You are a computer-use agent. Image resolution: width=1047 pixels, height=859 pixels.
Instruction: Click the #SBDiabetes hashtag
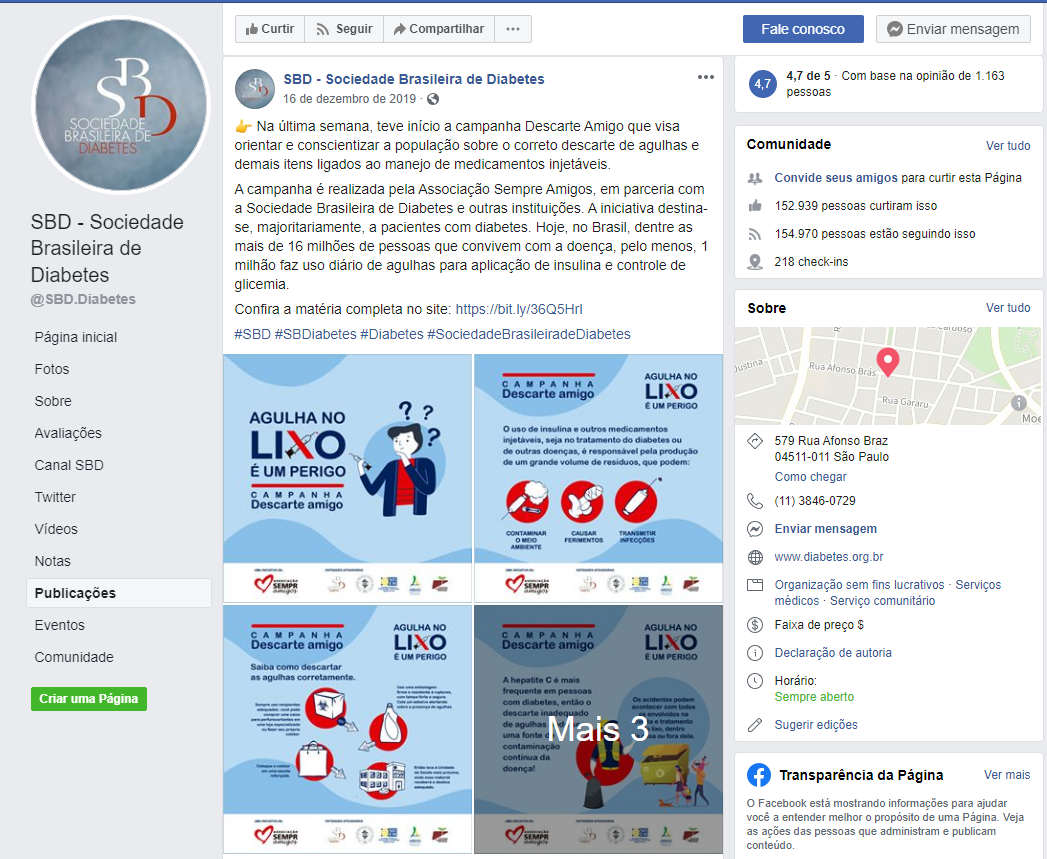315,334
